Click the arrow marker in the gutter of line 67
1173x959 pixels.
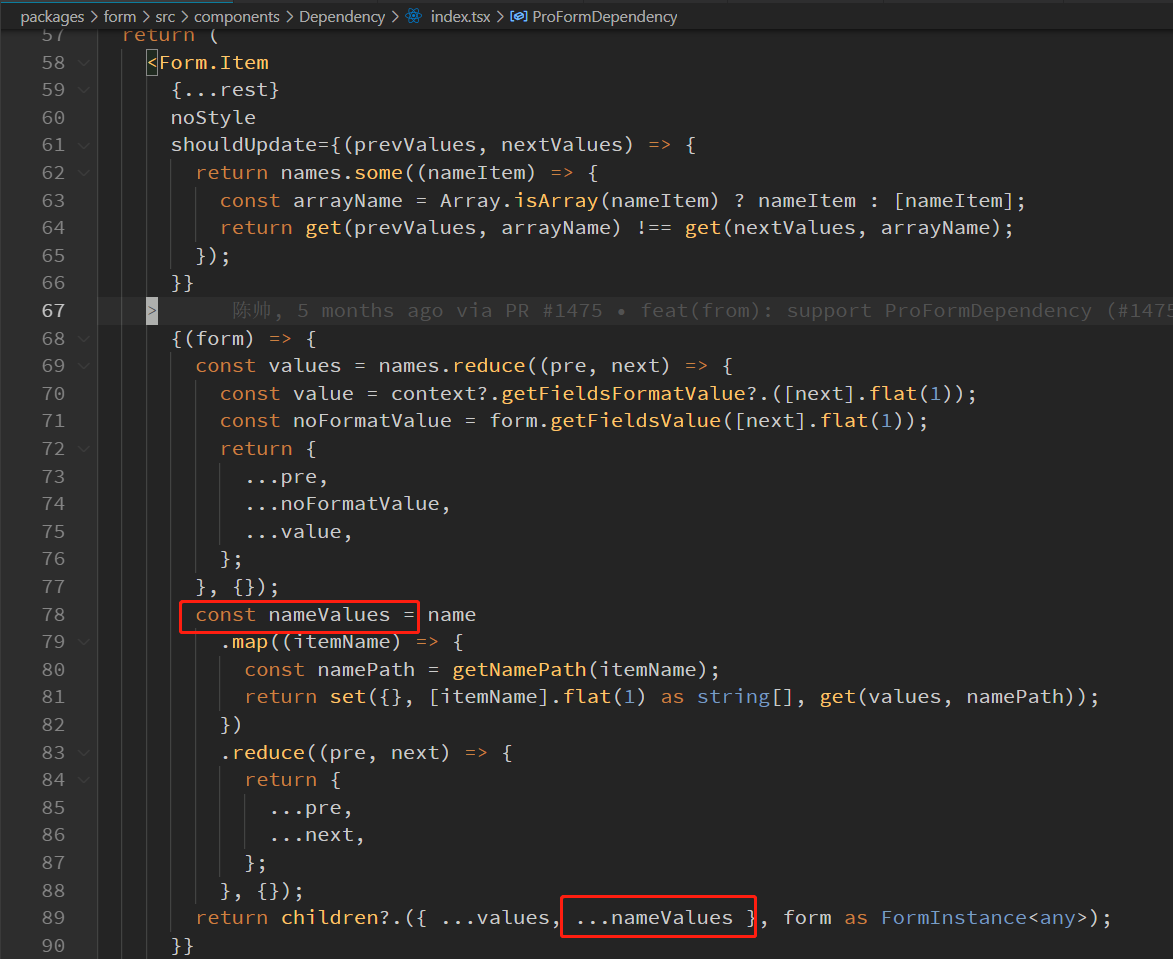coord(152,310)
